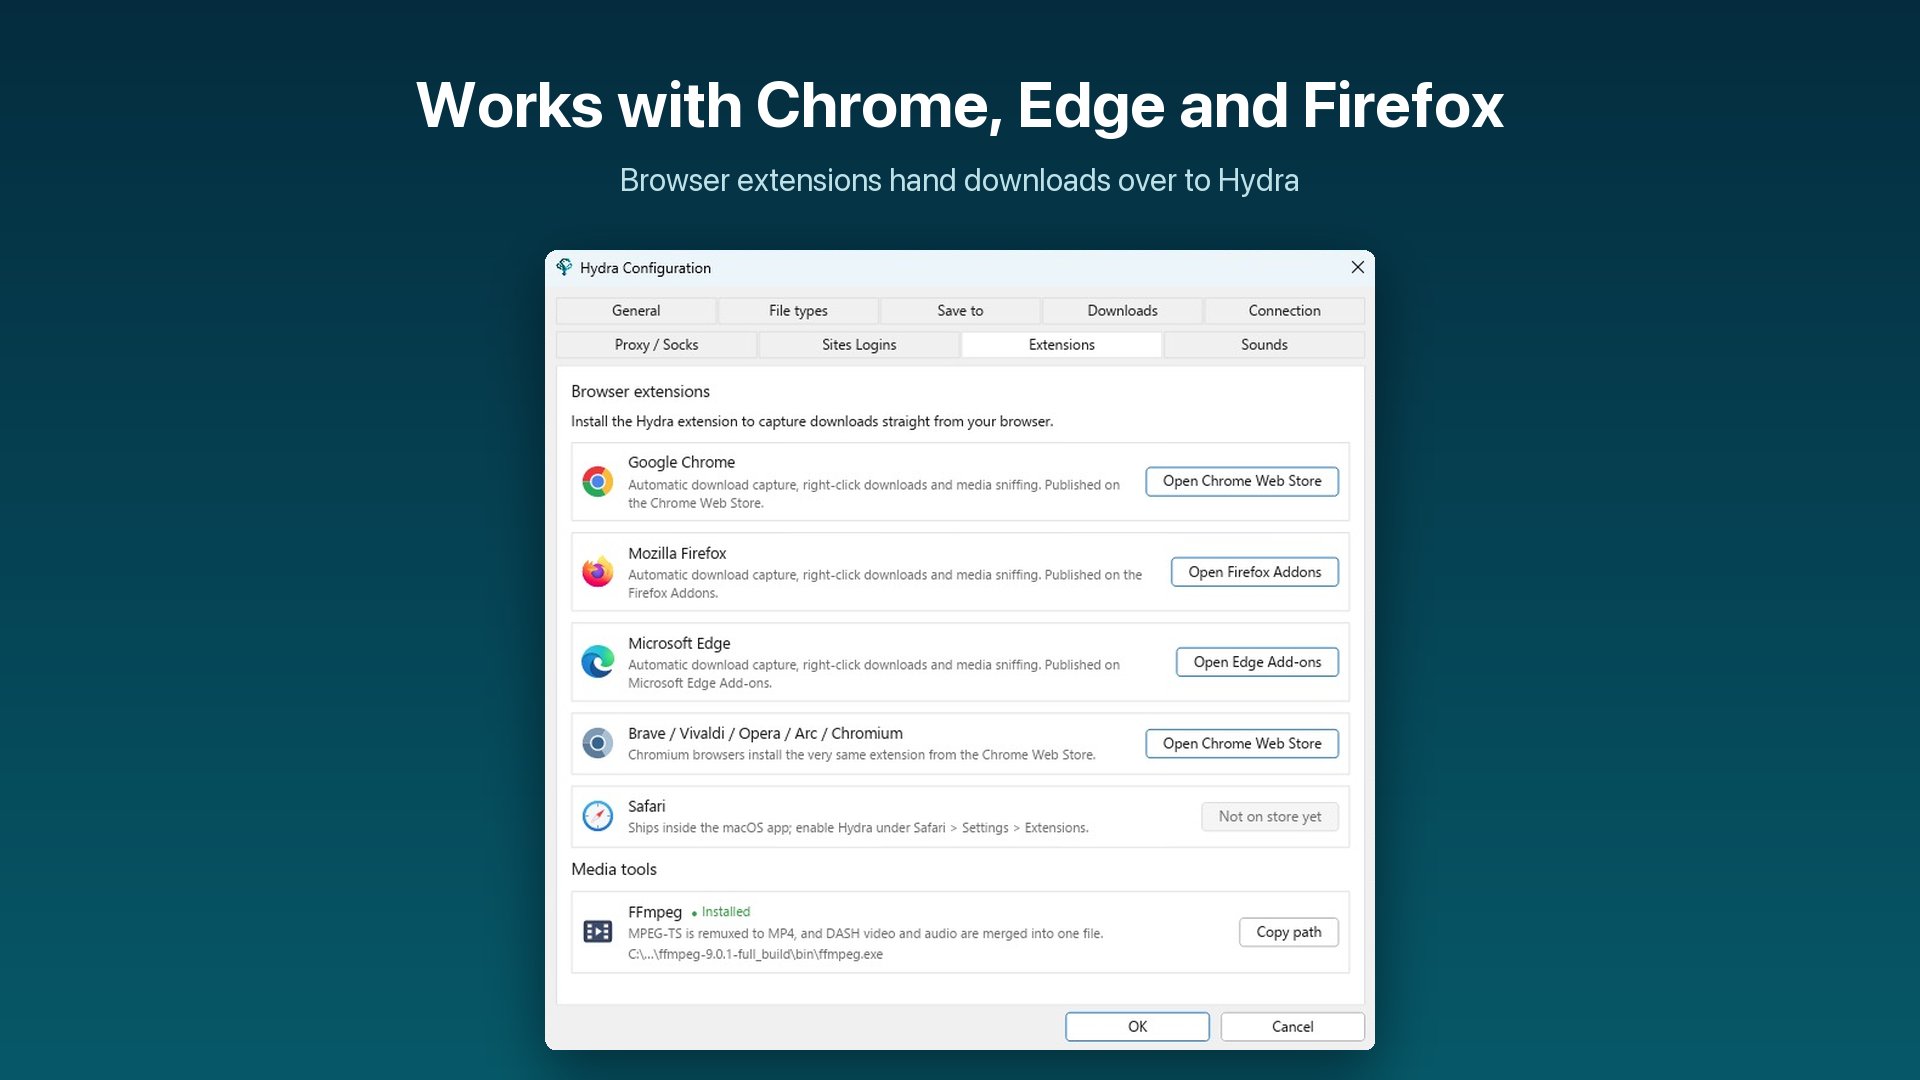Open the Sounds tab

tap(1264, 345)
